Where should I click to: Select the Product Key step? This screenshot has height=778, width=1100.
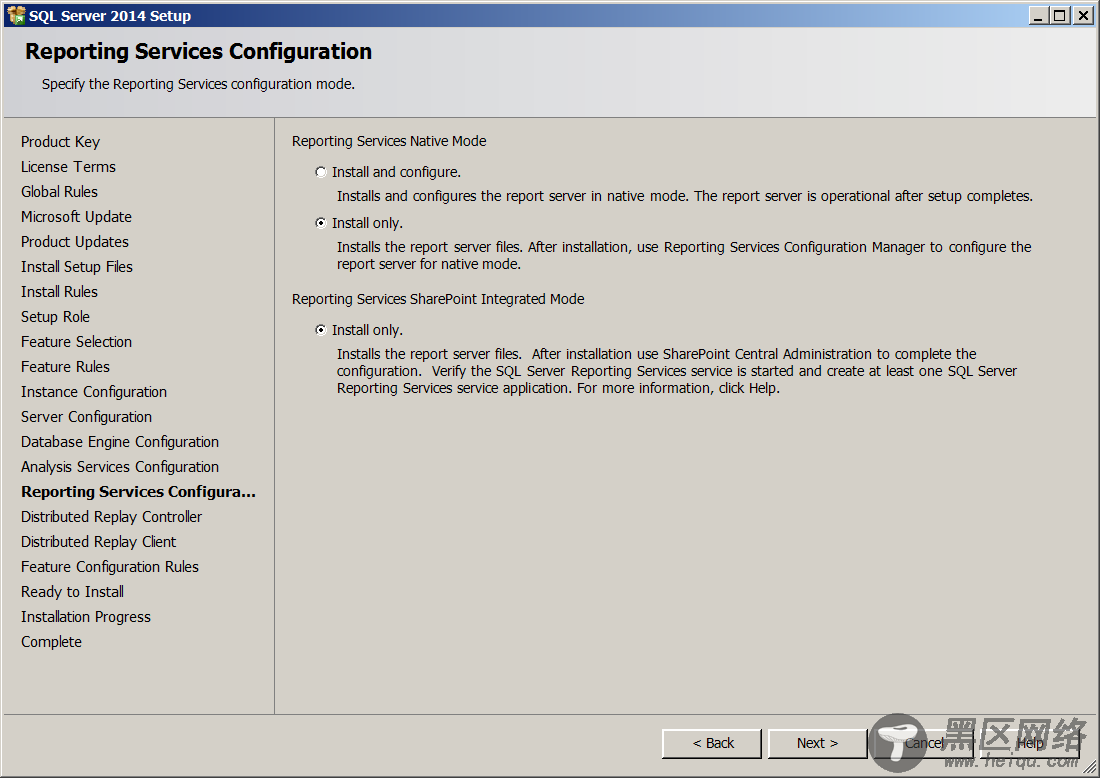click(x=60, y=142)
